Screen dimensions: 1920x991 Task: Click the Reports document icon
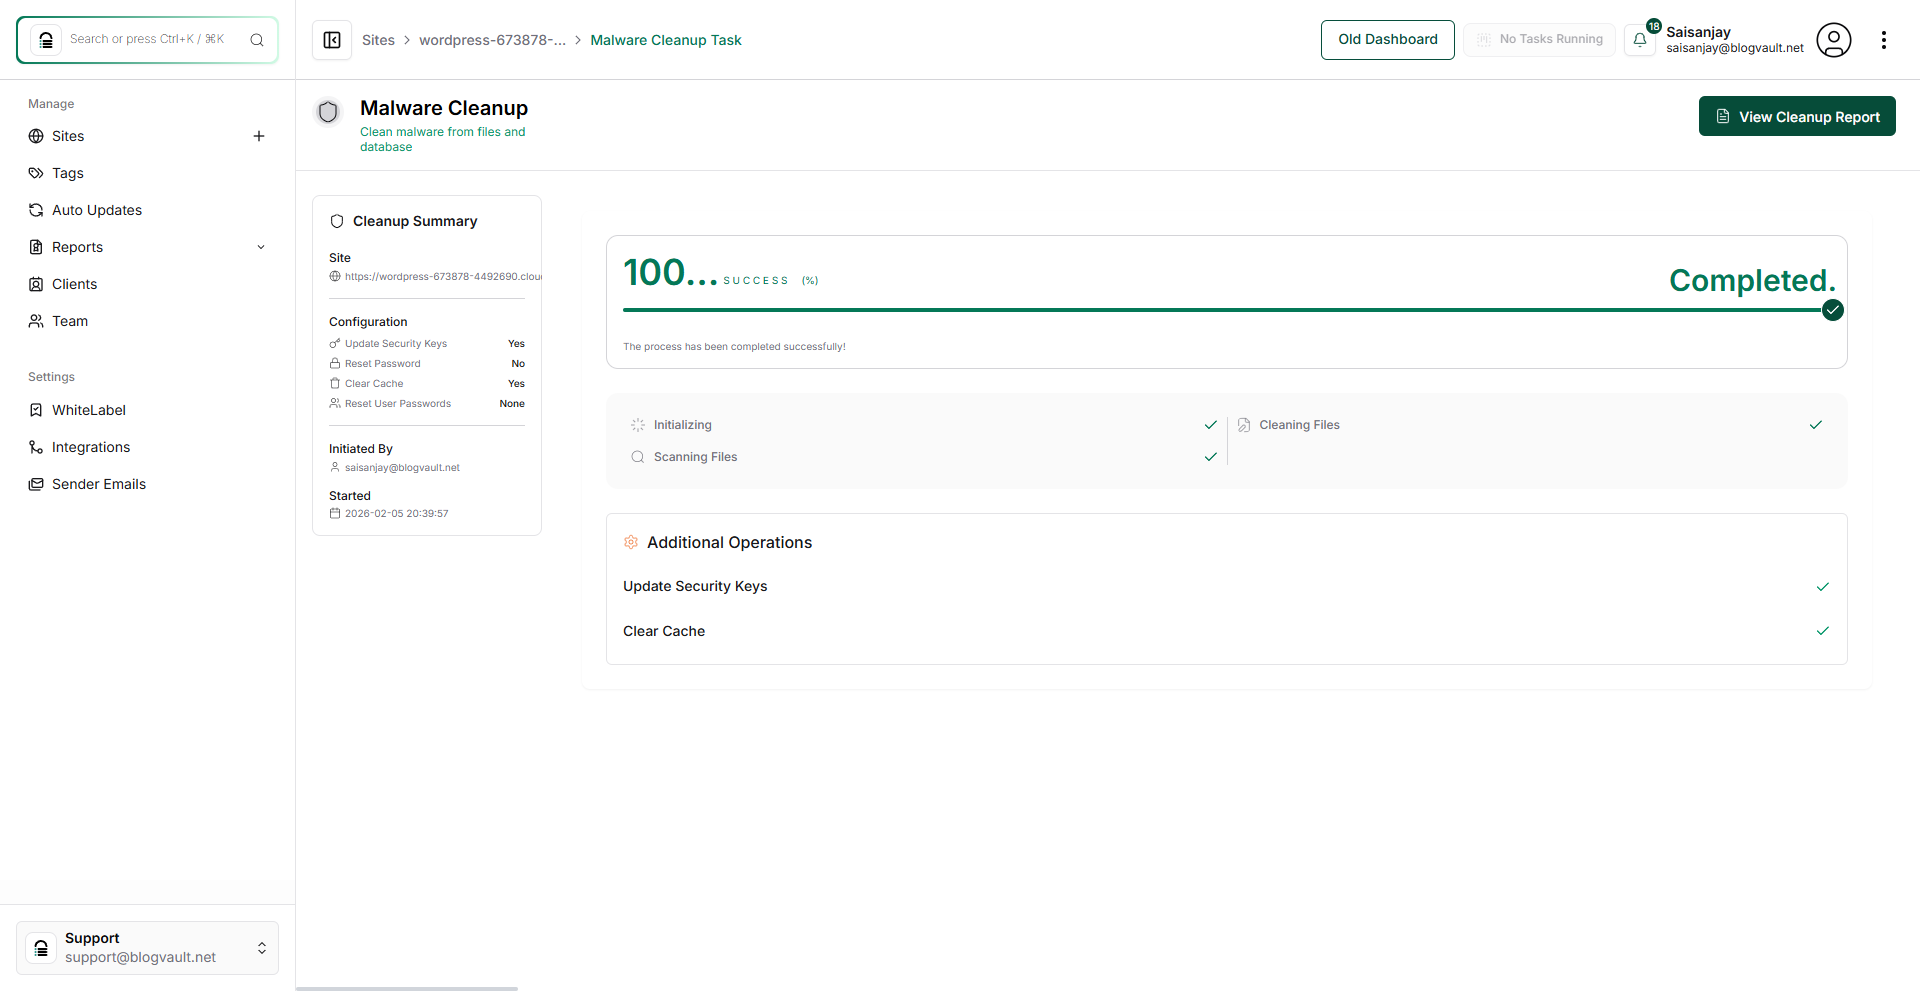(x=36, y=247)
